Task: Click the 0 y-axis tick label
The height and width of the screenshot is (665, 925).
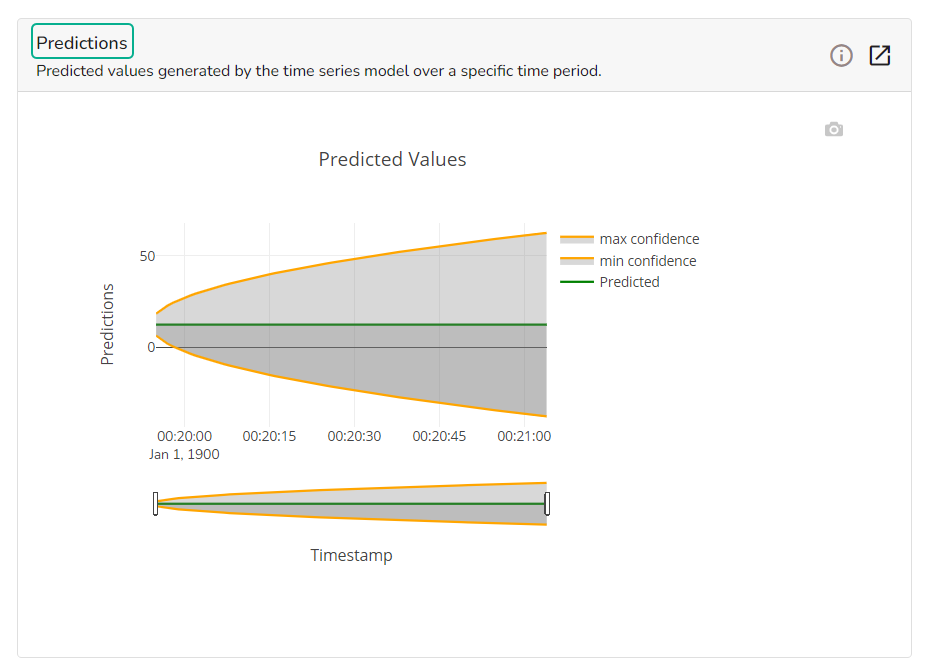Action: tap(150, 347)
